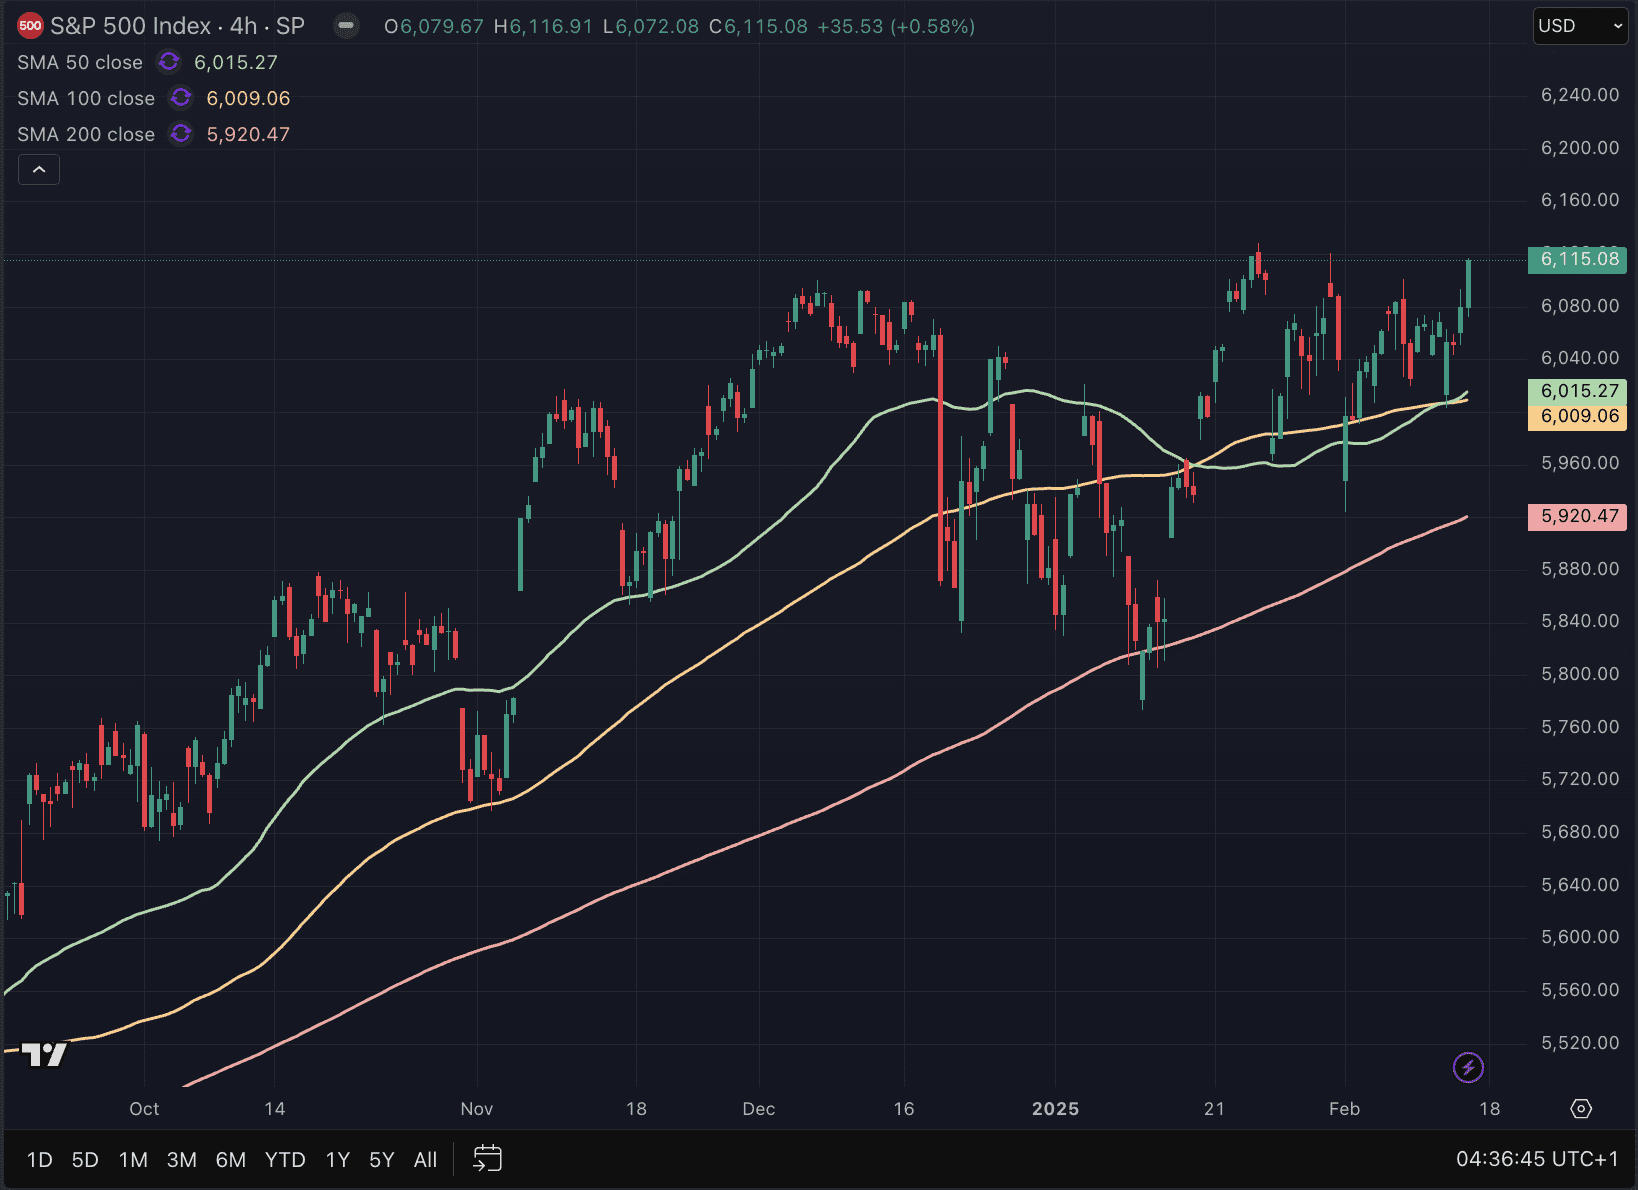Open chart settings gear icon
The image size is (1638, 1190).
pos(1581,1108)
